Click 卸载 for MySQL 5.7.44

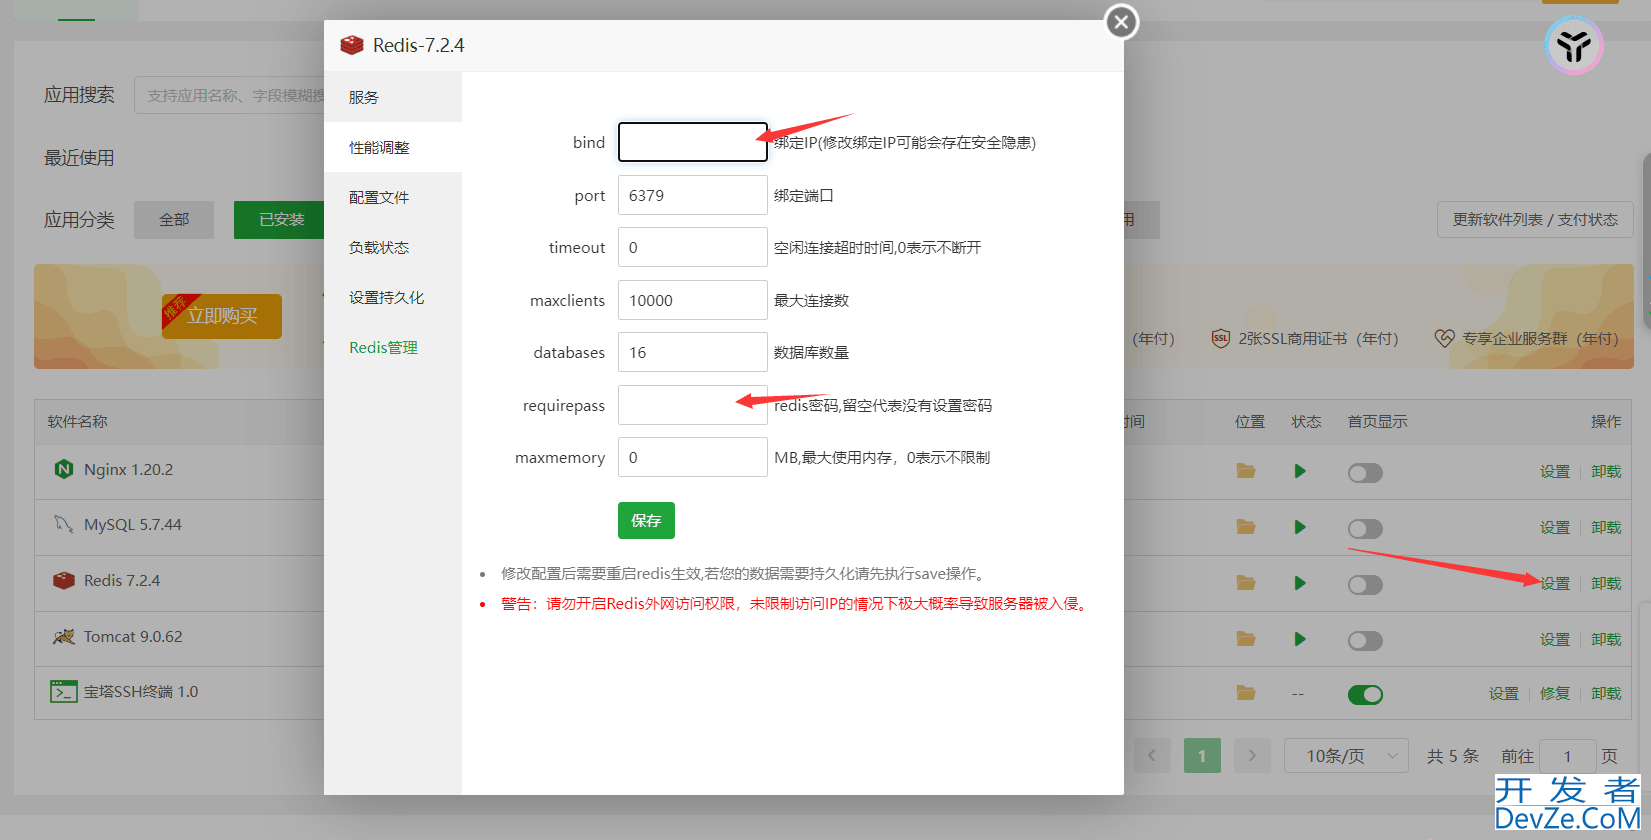coord(1606,527)
